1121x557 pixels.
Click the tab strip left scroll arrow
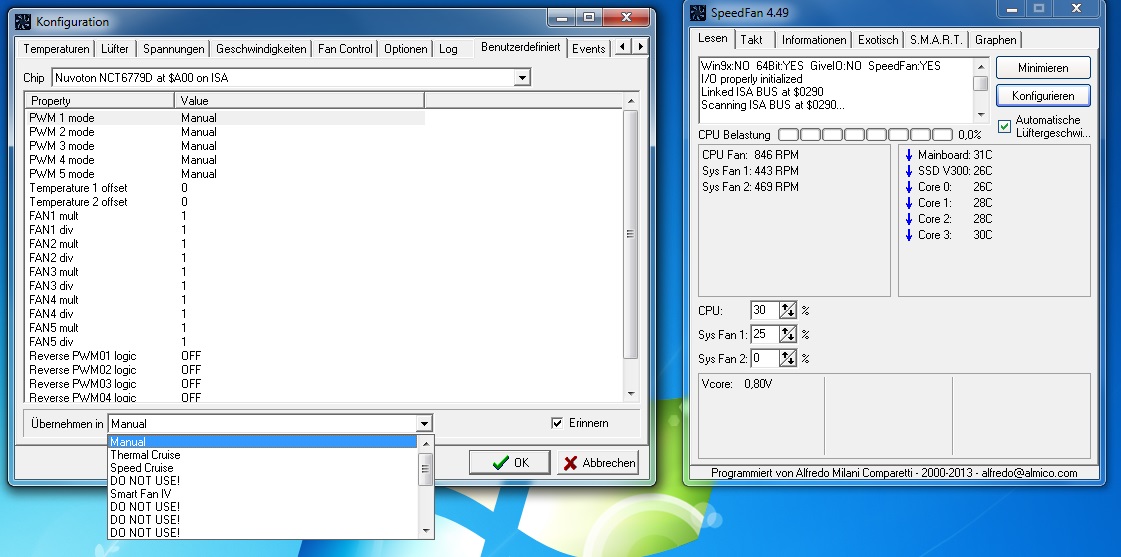click(623, 46)
